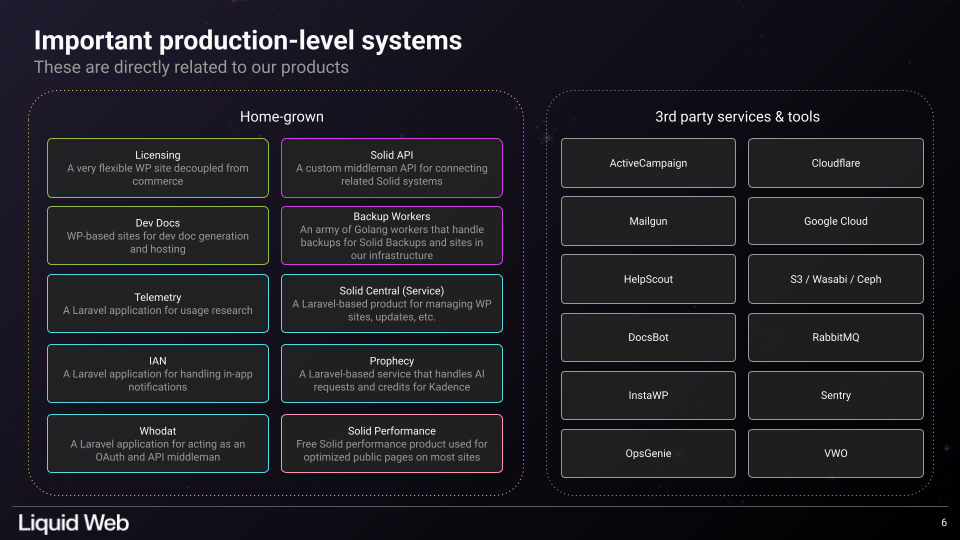The width and height of the screenshot is (960, 540).
Task: Click the Backup Workers card
Action: [x=392, y=236]
